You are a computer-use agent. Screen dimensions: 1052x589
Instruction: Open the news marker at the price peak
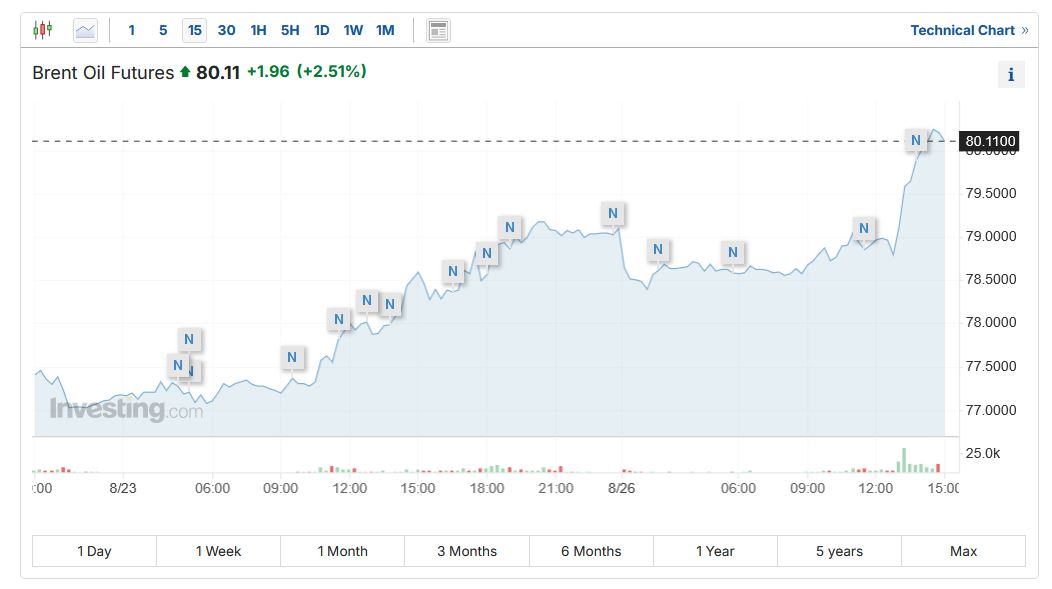click(x=915, y=140)
